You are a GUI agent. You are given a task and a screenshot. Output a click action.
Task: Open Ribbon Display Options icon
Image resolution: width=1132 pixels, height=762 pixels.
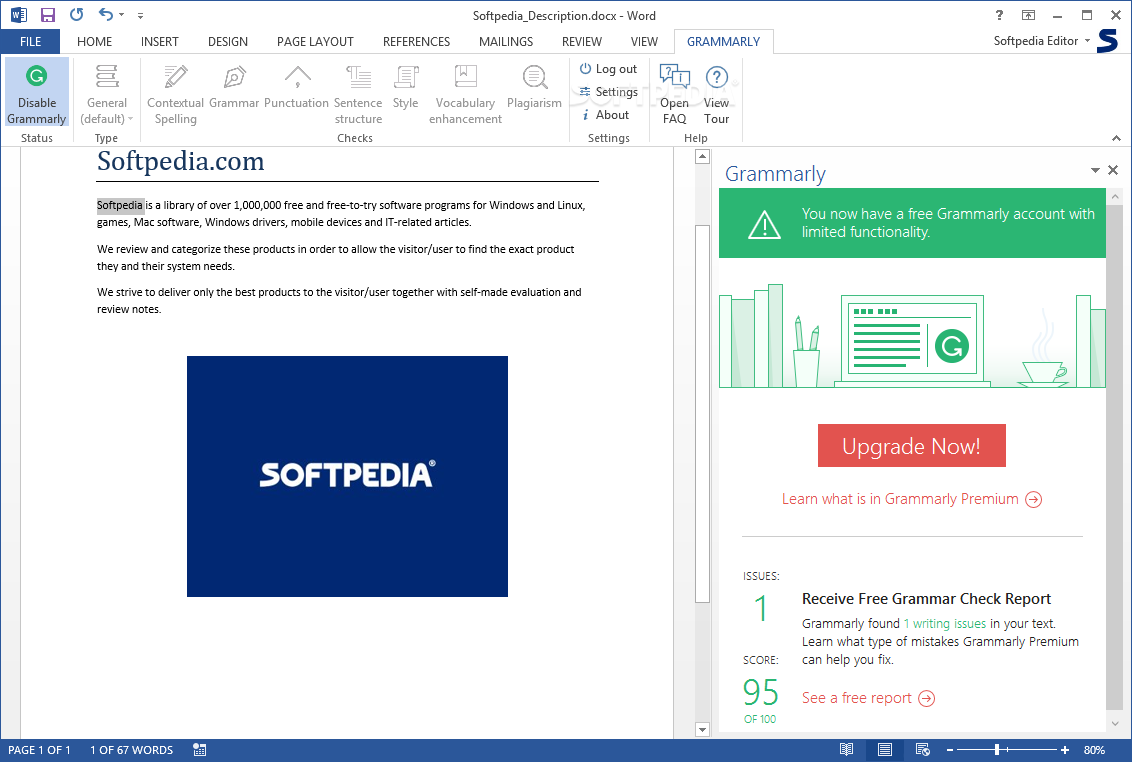(1028, 15)
